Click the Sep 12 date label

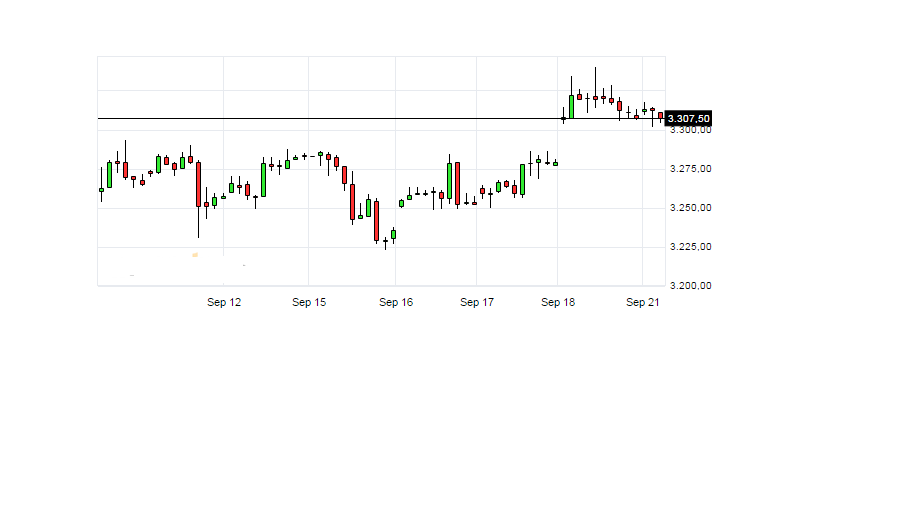pyautogui.click(x=224, y=302)
